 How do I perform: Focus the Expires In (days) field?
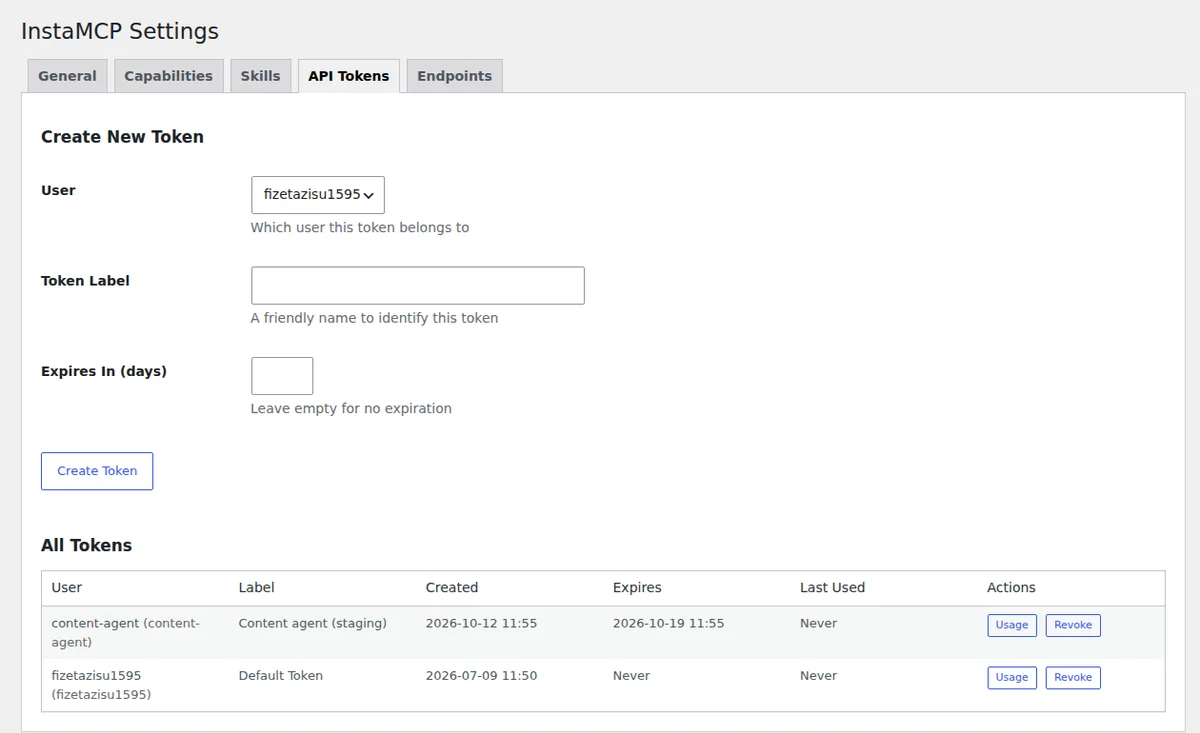click(282, 376)
